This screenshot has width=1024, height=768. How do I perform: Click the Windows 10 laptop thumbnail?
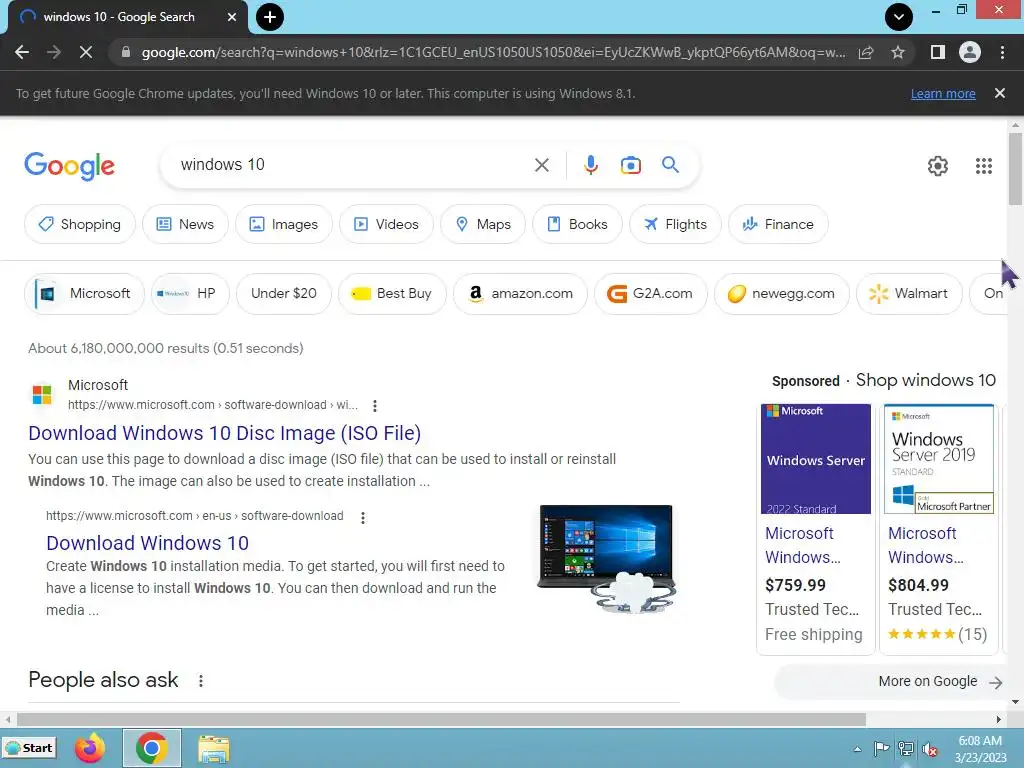point(606,557)
